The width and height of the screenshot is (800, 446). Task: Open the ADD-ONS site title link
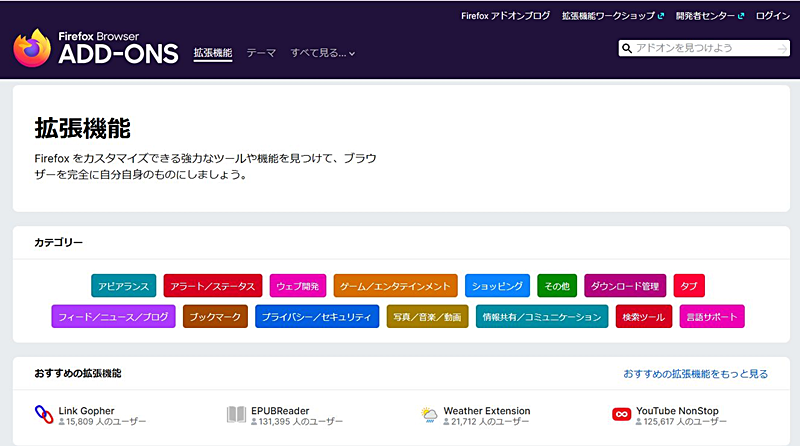(118, 48)
